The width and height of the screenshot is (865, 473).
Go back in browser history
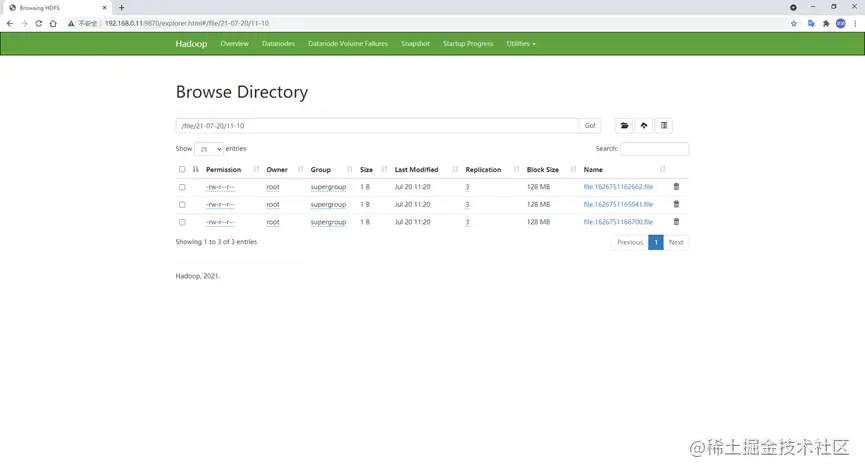point(10,23)
